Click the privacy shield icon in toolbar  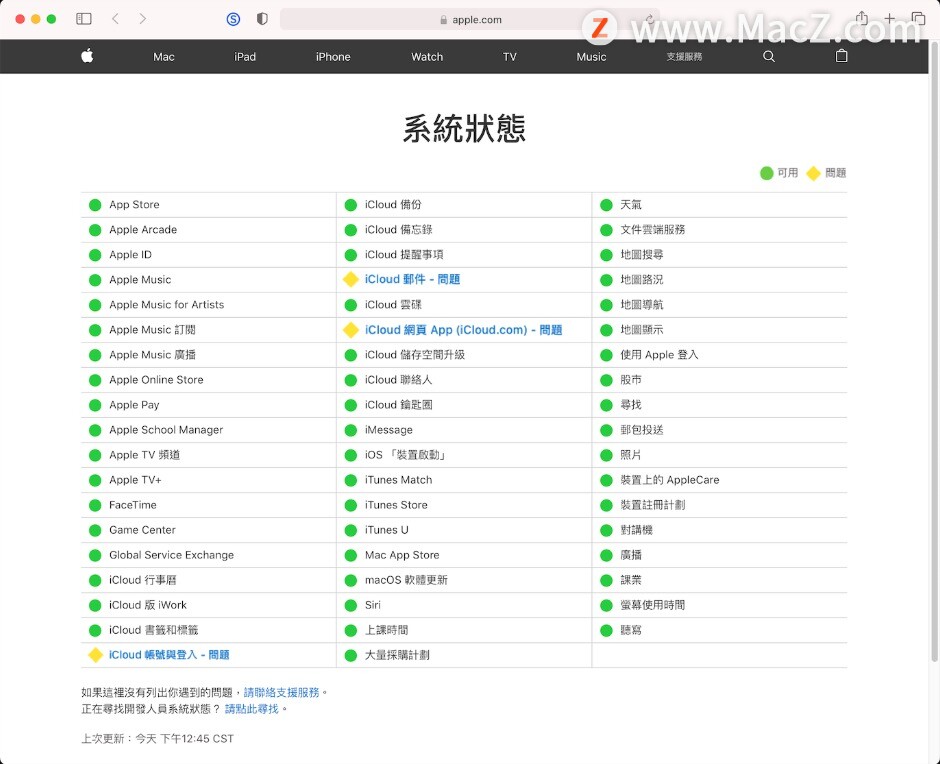tap(262, 18)
